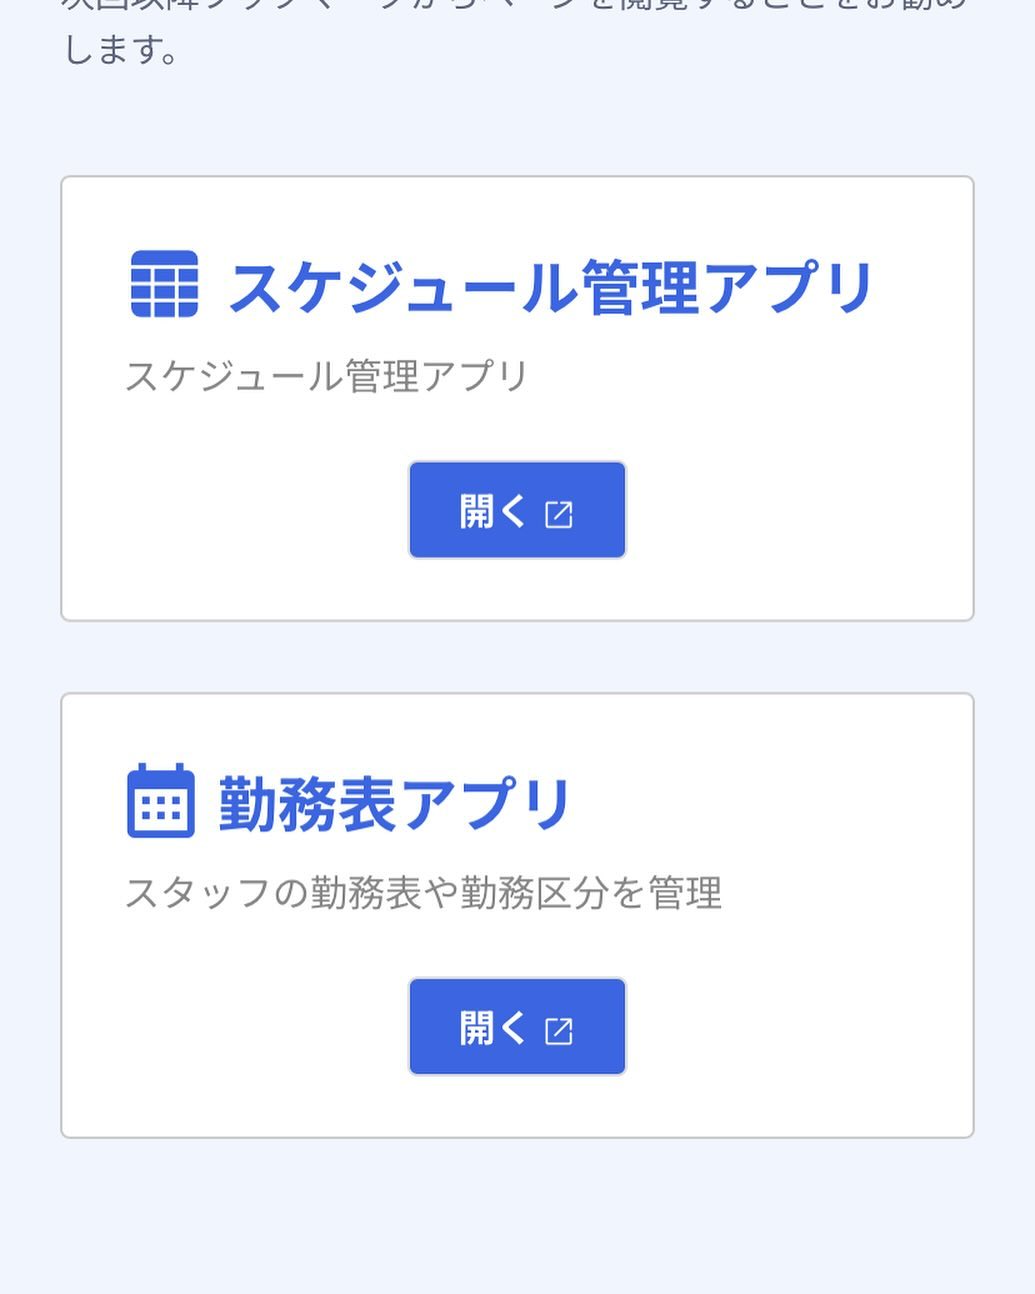Open スケジュール管理アプリ using its 開く button

coord(517,510)
